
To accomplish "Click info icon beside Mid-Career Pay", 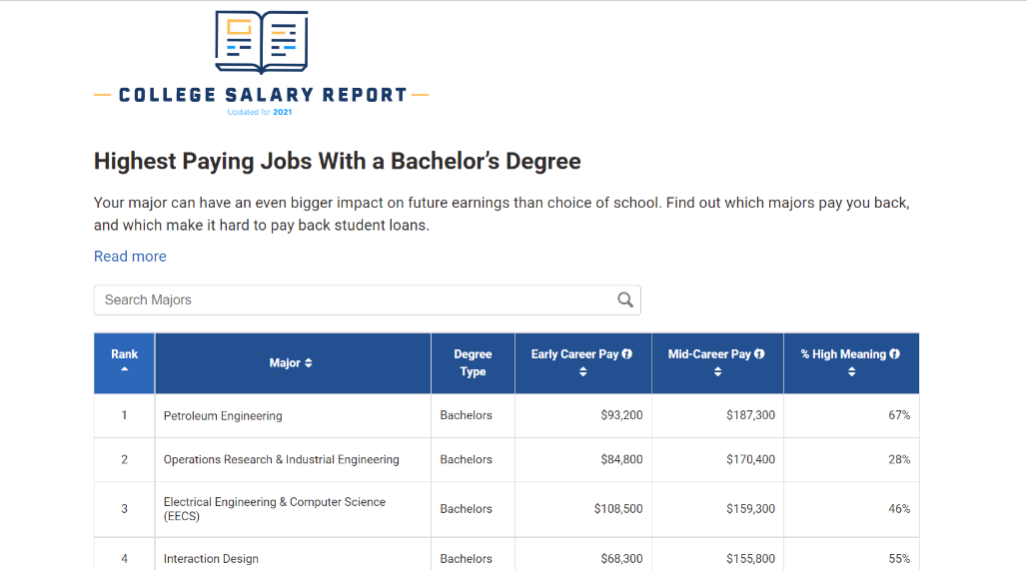I will [759, 354].
